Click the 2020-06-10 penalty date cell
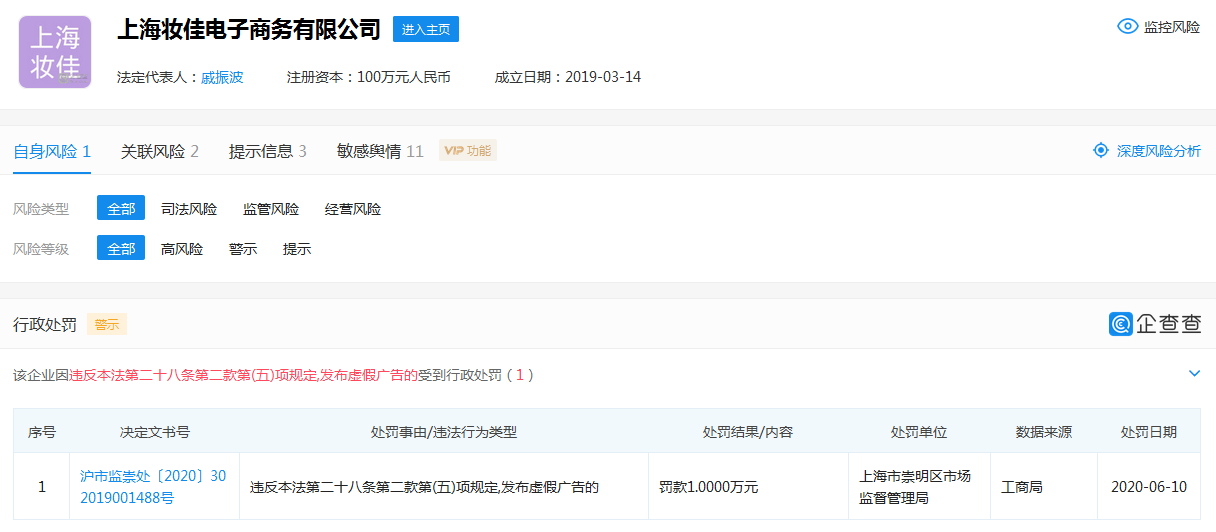 (x=1149, y=487)
